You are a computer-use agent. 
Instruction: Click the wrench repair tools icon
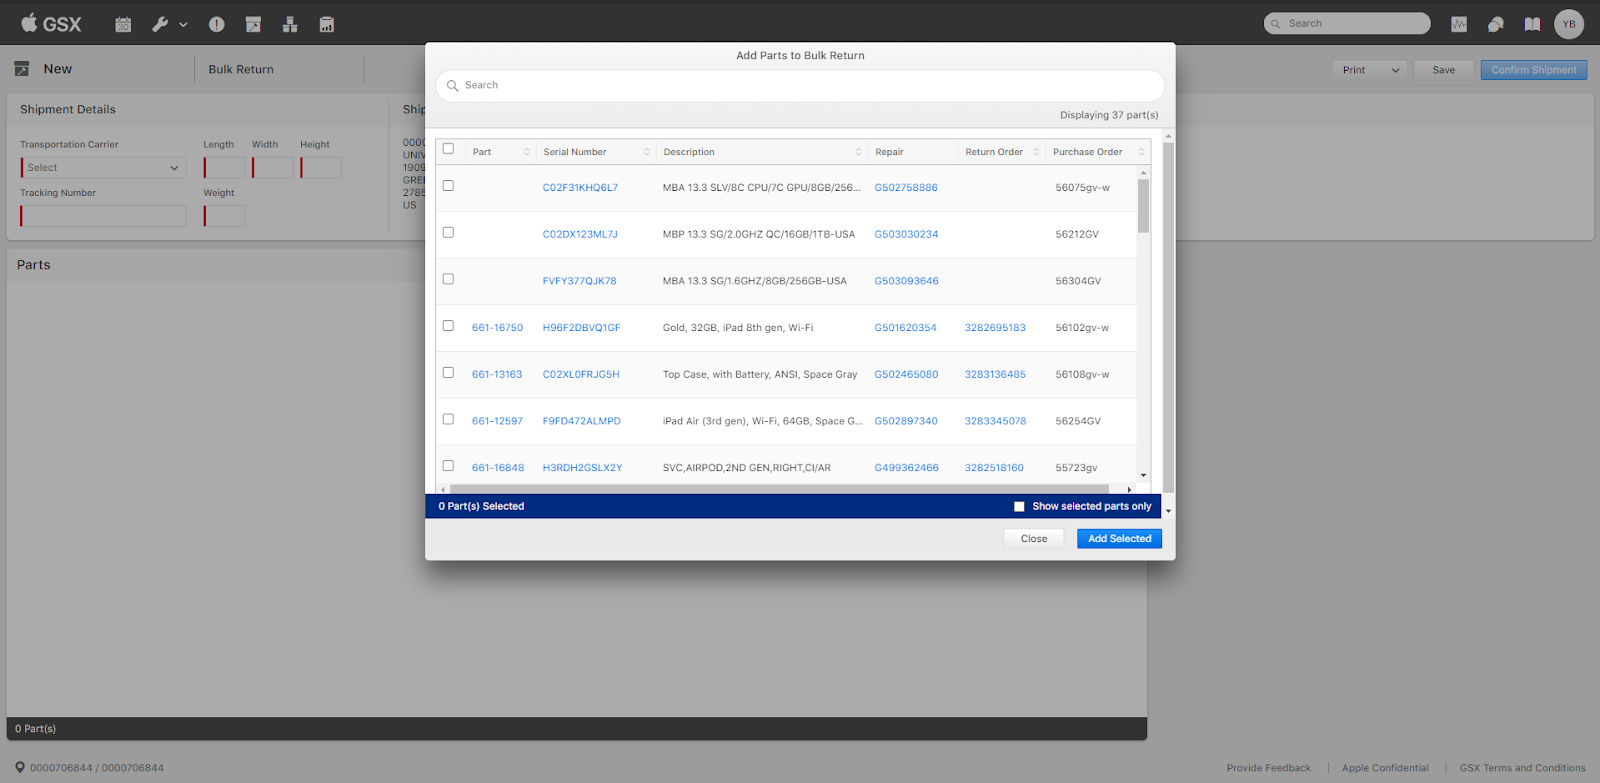pyautogui.click(x=160, y=24)
